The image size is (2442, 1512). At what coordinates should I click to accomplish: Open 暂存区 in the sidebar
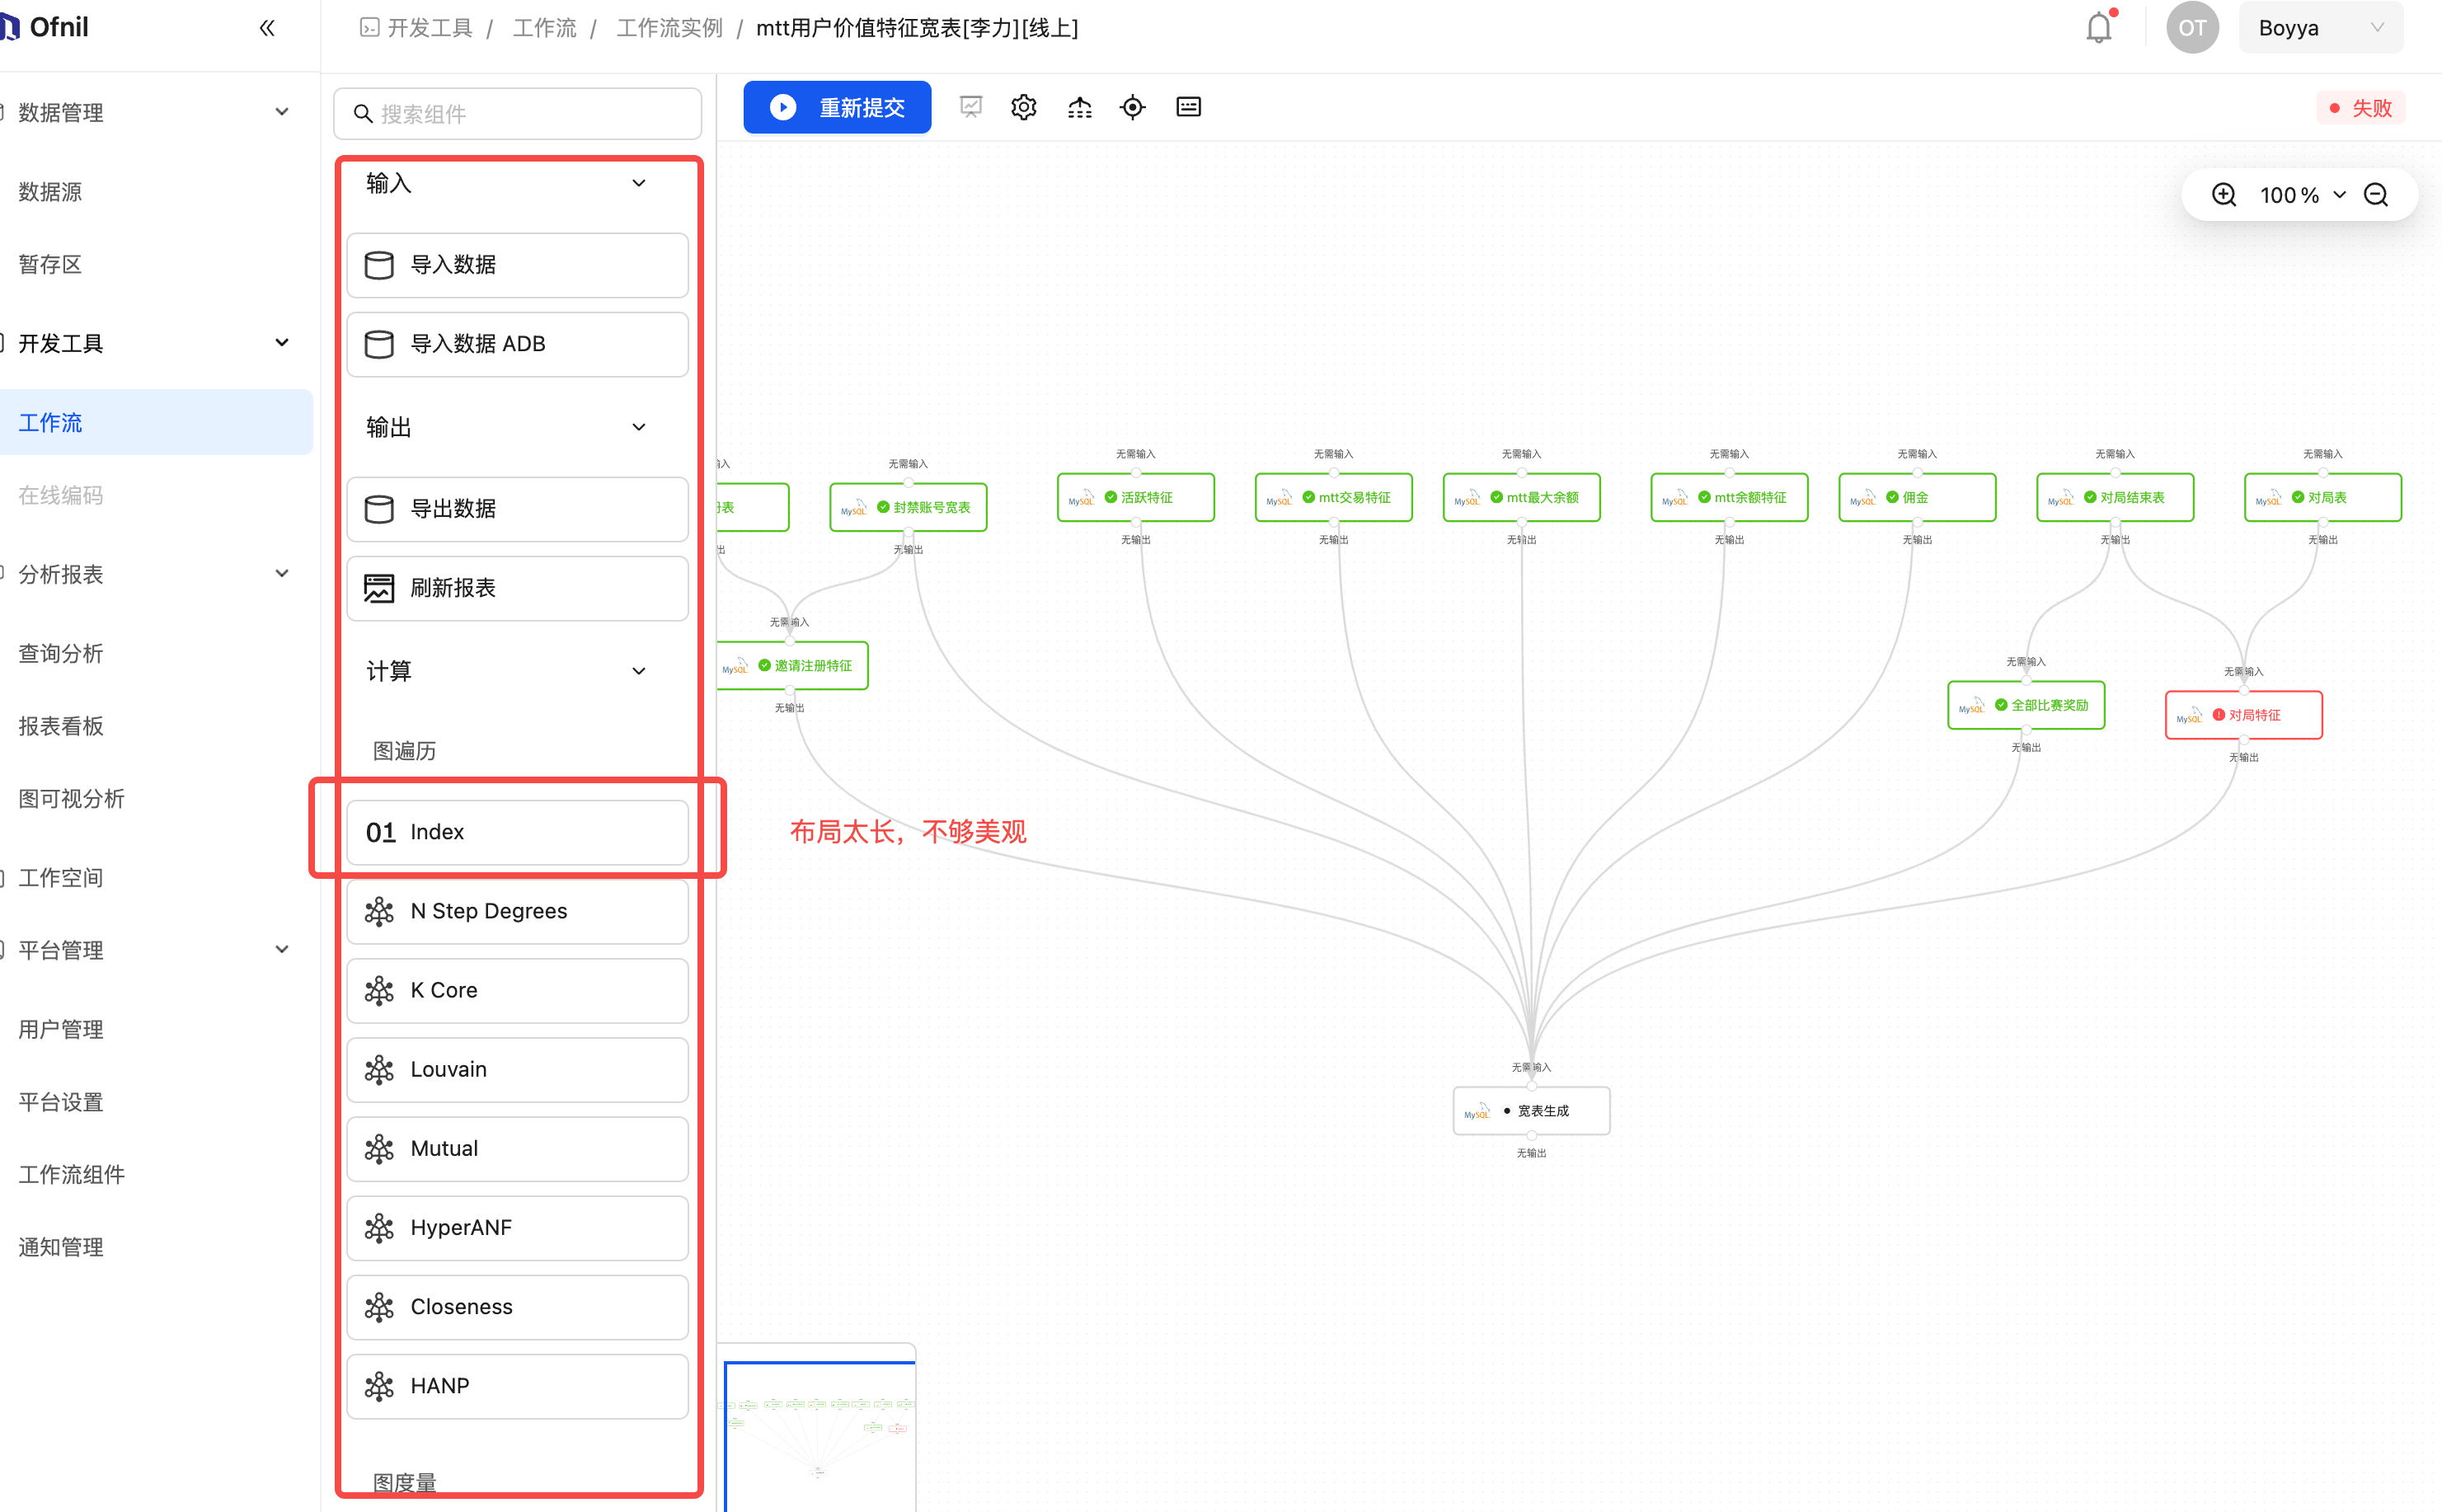pos(50,264)
